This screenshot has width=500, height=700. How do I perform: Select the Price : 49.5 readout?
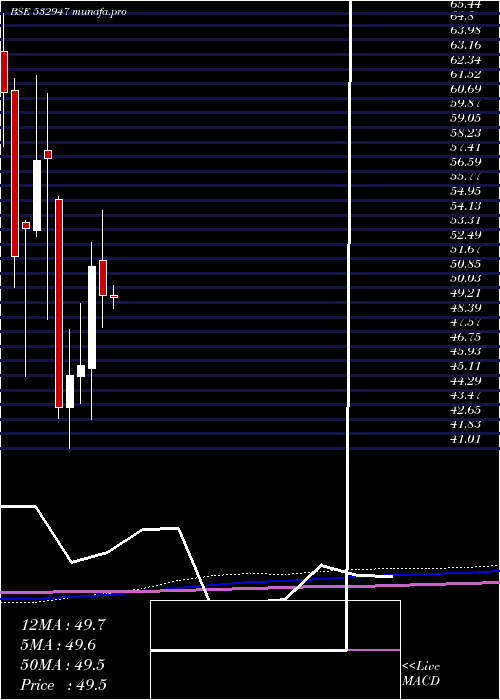tap(63, 684)
